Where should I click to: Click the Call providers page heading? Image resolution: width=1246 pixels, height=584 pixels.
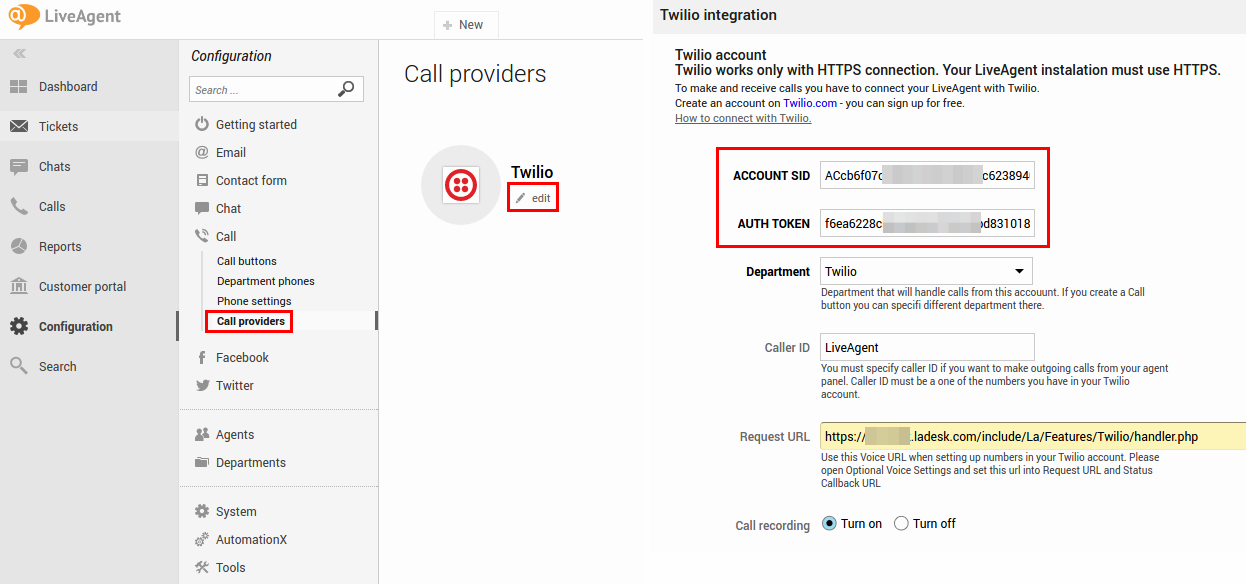[475, 74]
